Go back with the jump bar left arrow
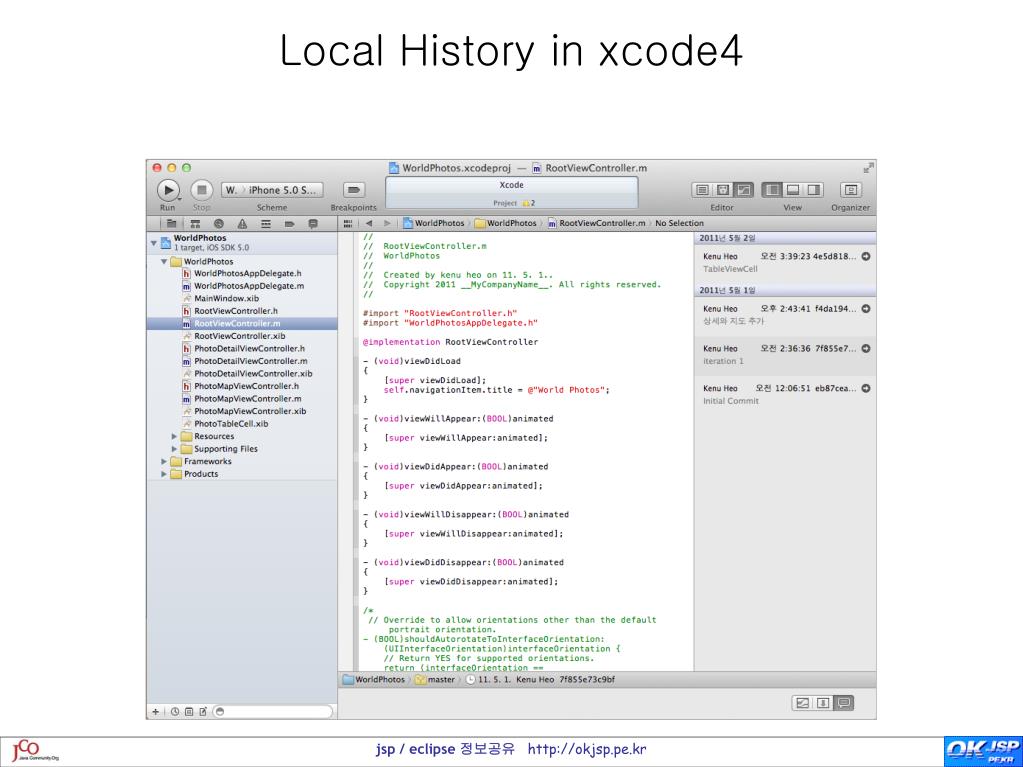Screen dimensions: 1023x767 tap(369, 223)
